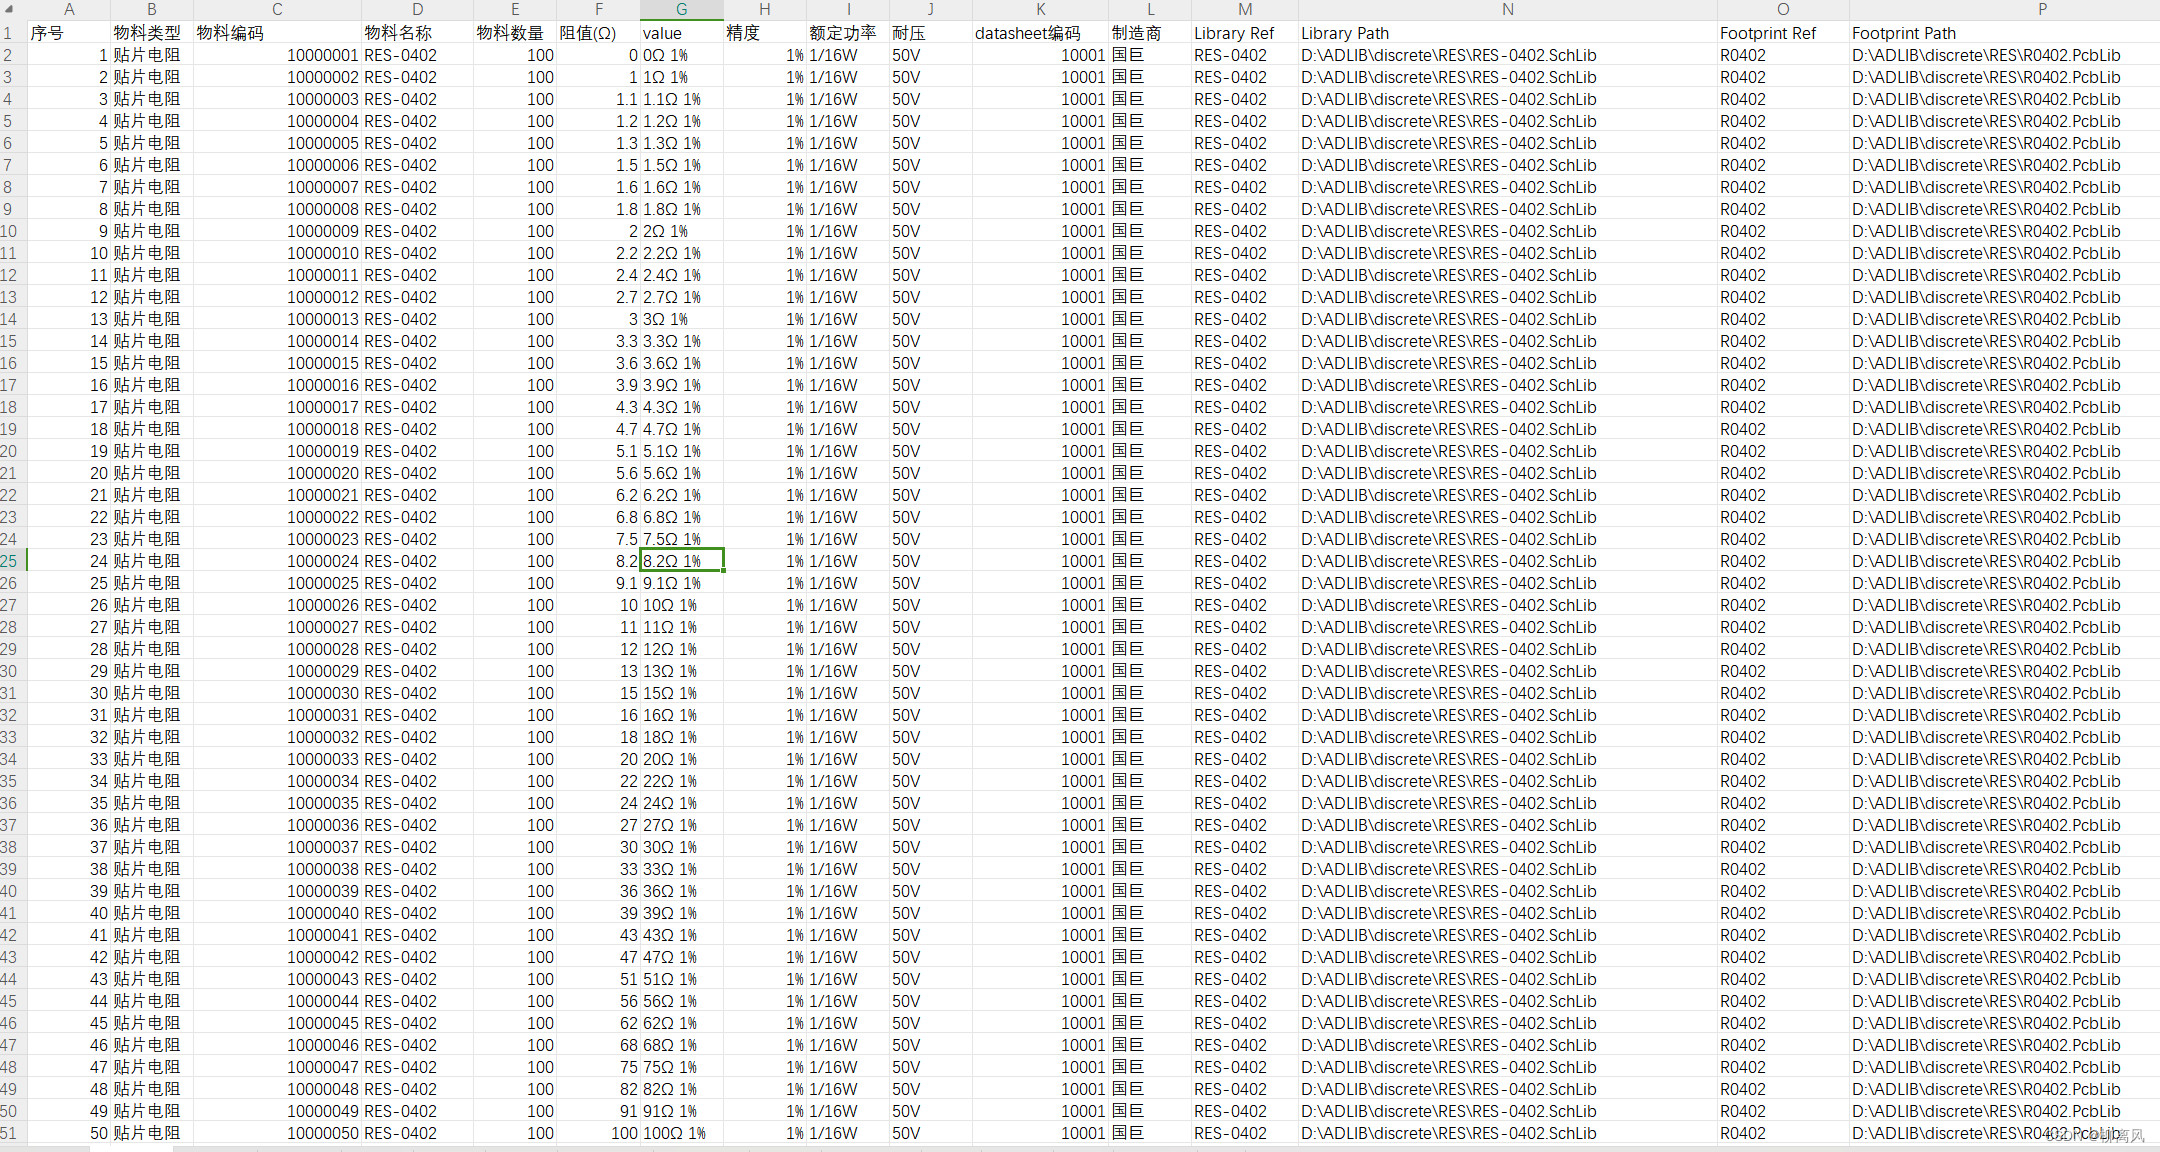The height and width of the screenshot is (1152, 2160).
Task: Select column P header
Action: click(x=2042, y=9)
